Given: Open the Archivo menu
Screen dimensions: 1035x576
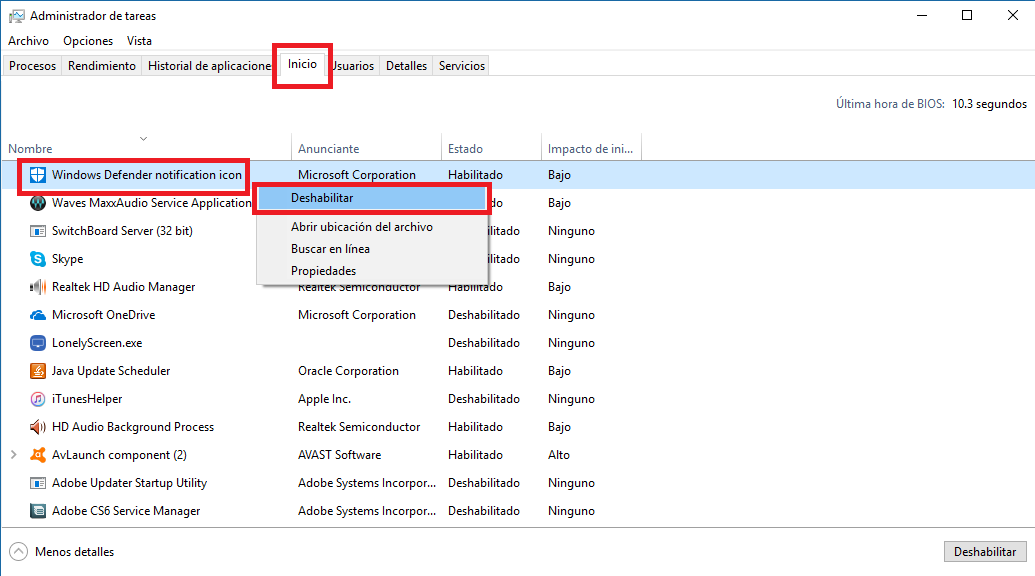Looking at the screenshot, I should tap(28, 41).
